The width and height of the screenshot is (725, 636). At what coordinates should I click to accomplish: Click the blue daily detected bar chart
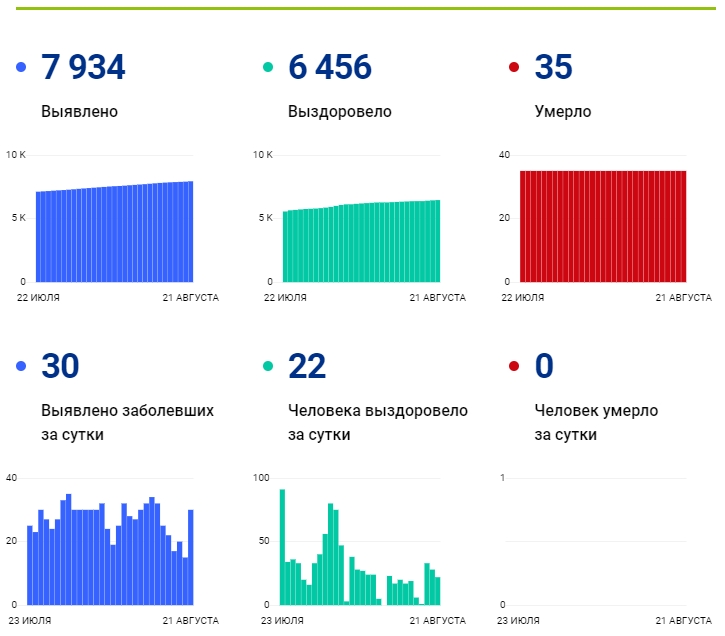tap(110, 550)
